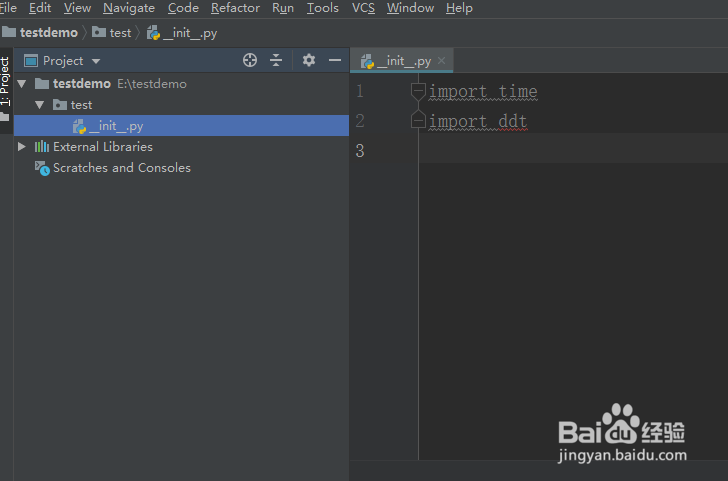Place cursor on empty line 3
Viewport: 728px width, 481px height.
tap(573, 149)
